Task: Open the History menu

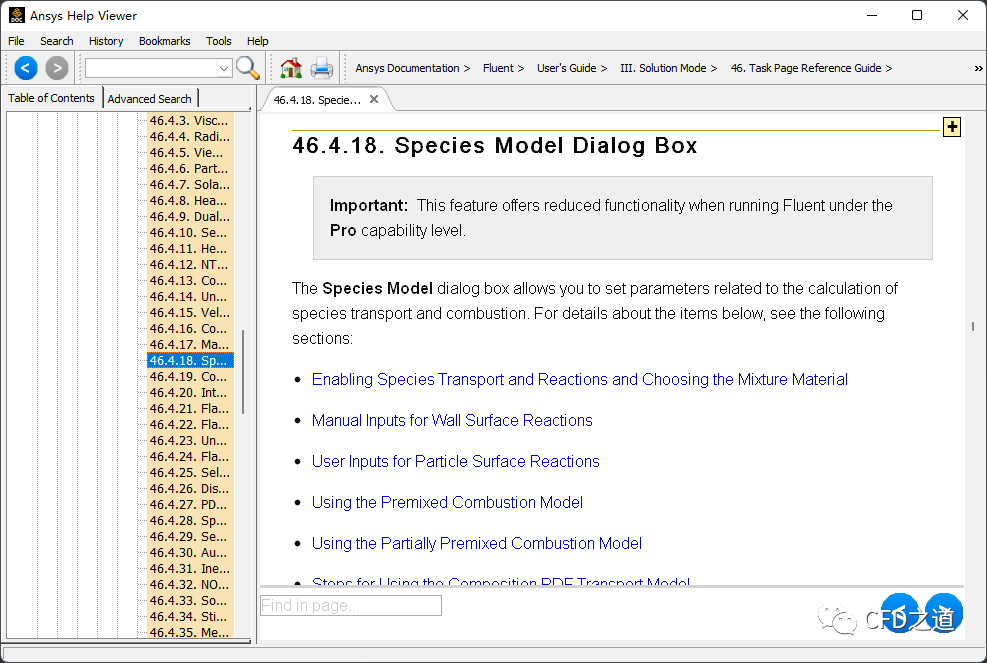Action: tap(106, 41)
